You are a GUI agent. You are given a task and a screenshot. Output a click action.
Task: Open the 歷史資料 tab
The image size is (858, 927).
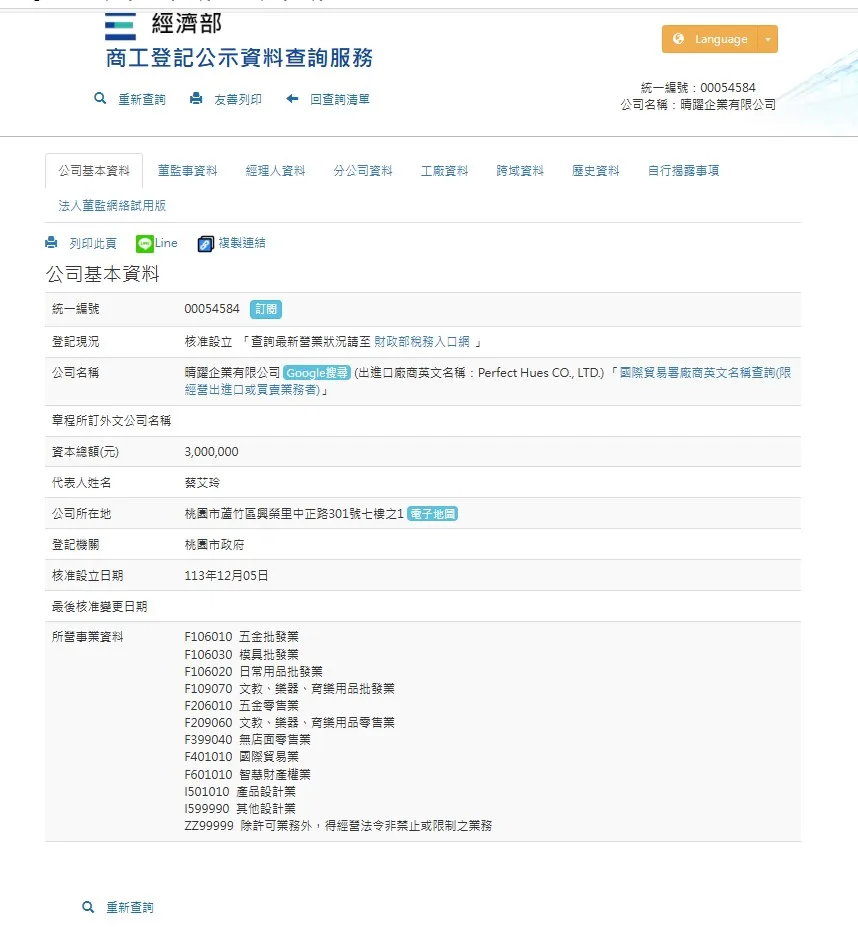pos(596,171)
